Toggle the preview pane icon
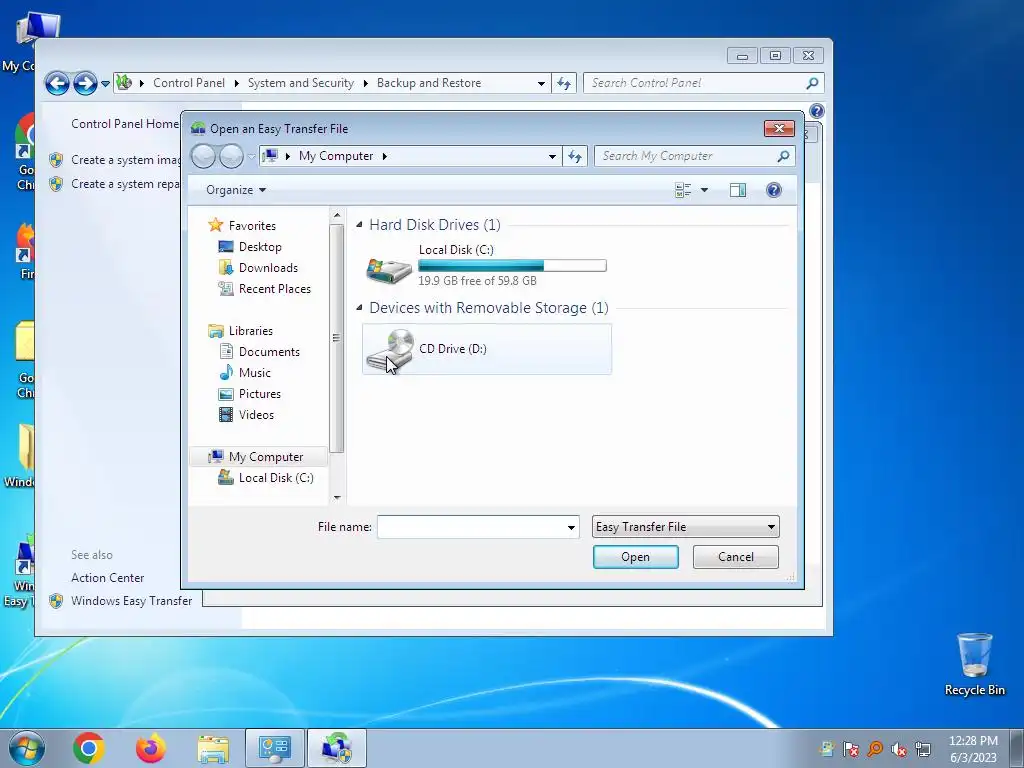 (x=738, y=190)
